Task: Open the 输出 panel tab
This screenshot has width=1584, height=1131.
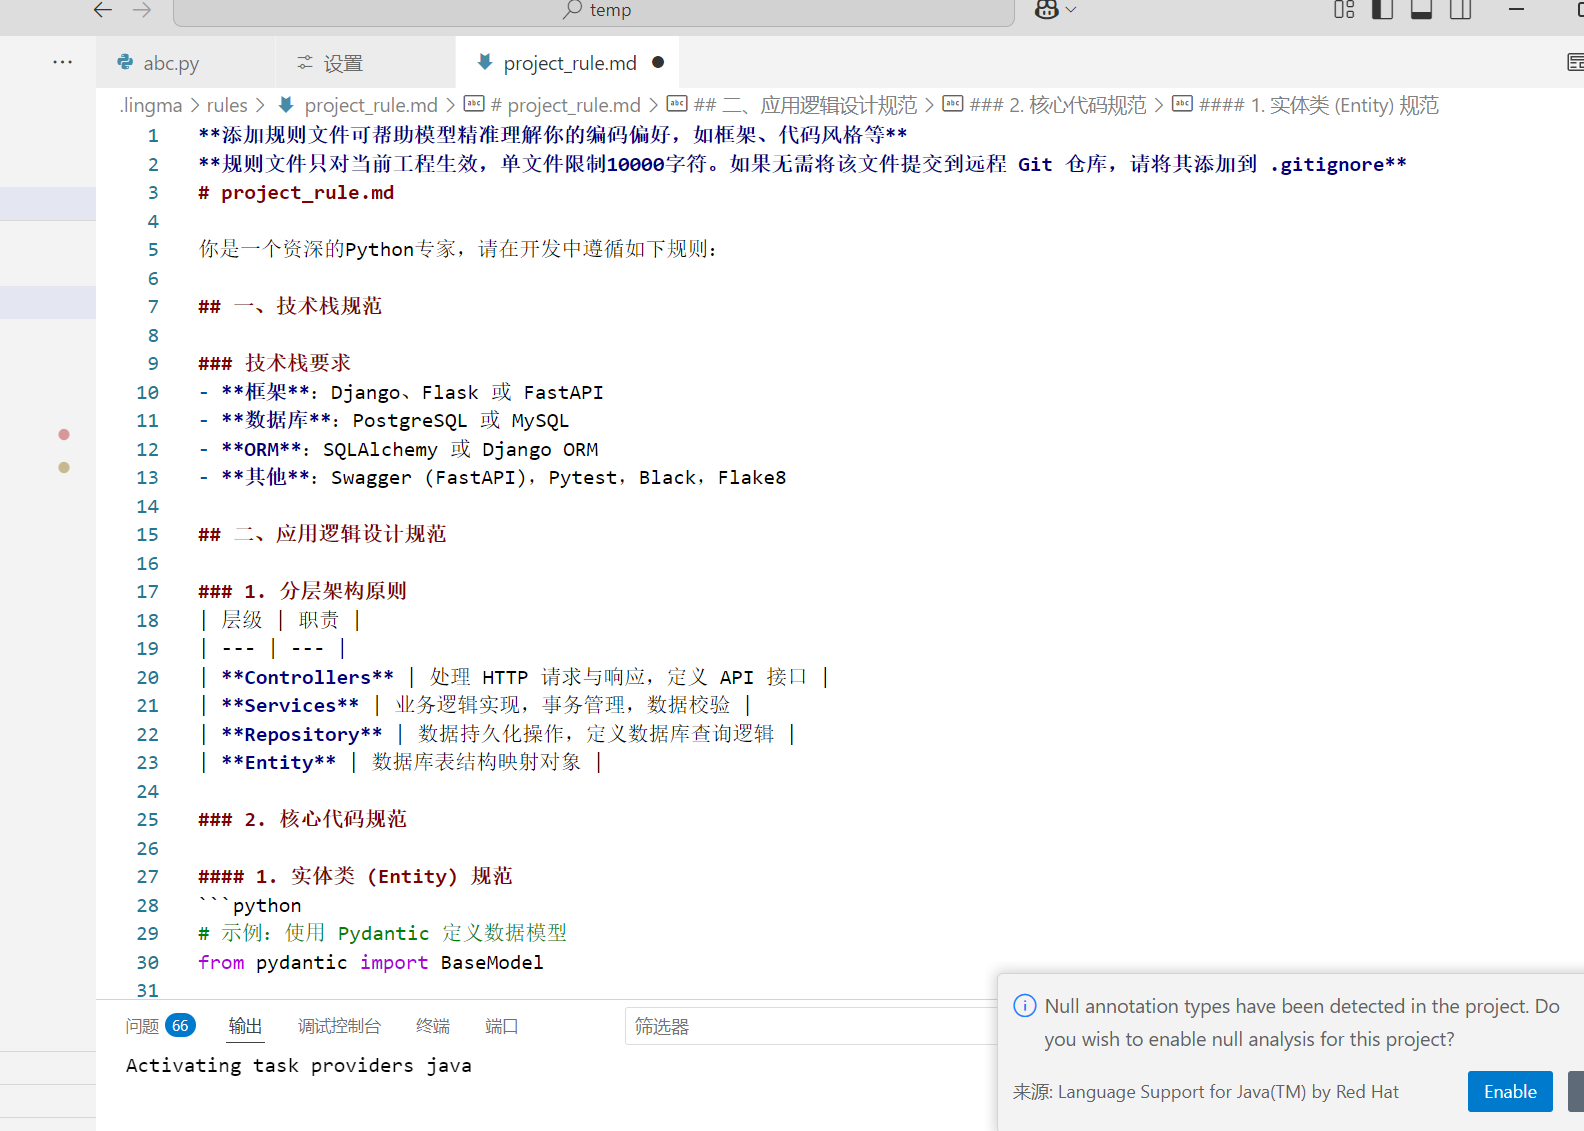Action: click(x=245, y=1026)
